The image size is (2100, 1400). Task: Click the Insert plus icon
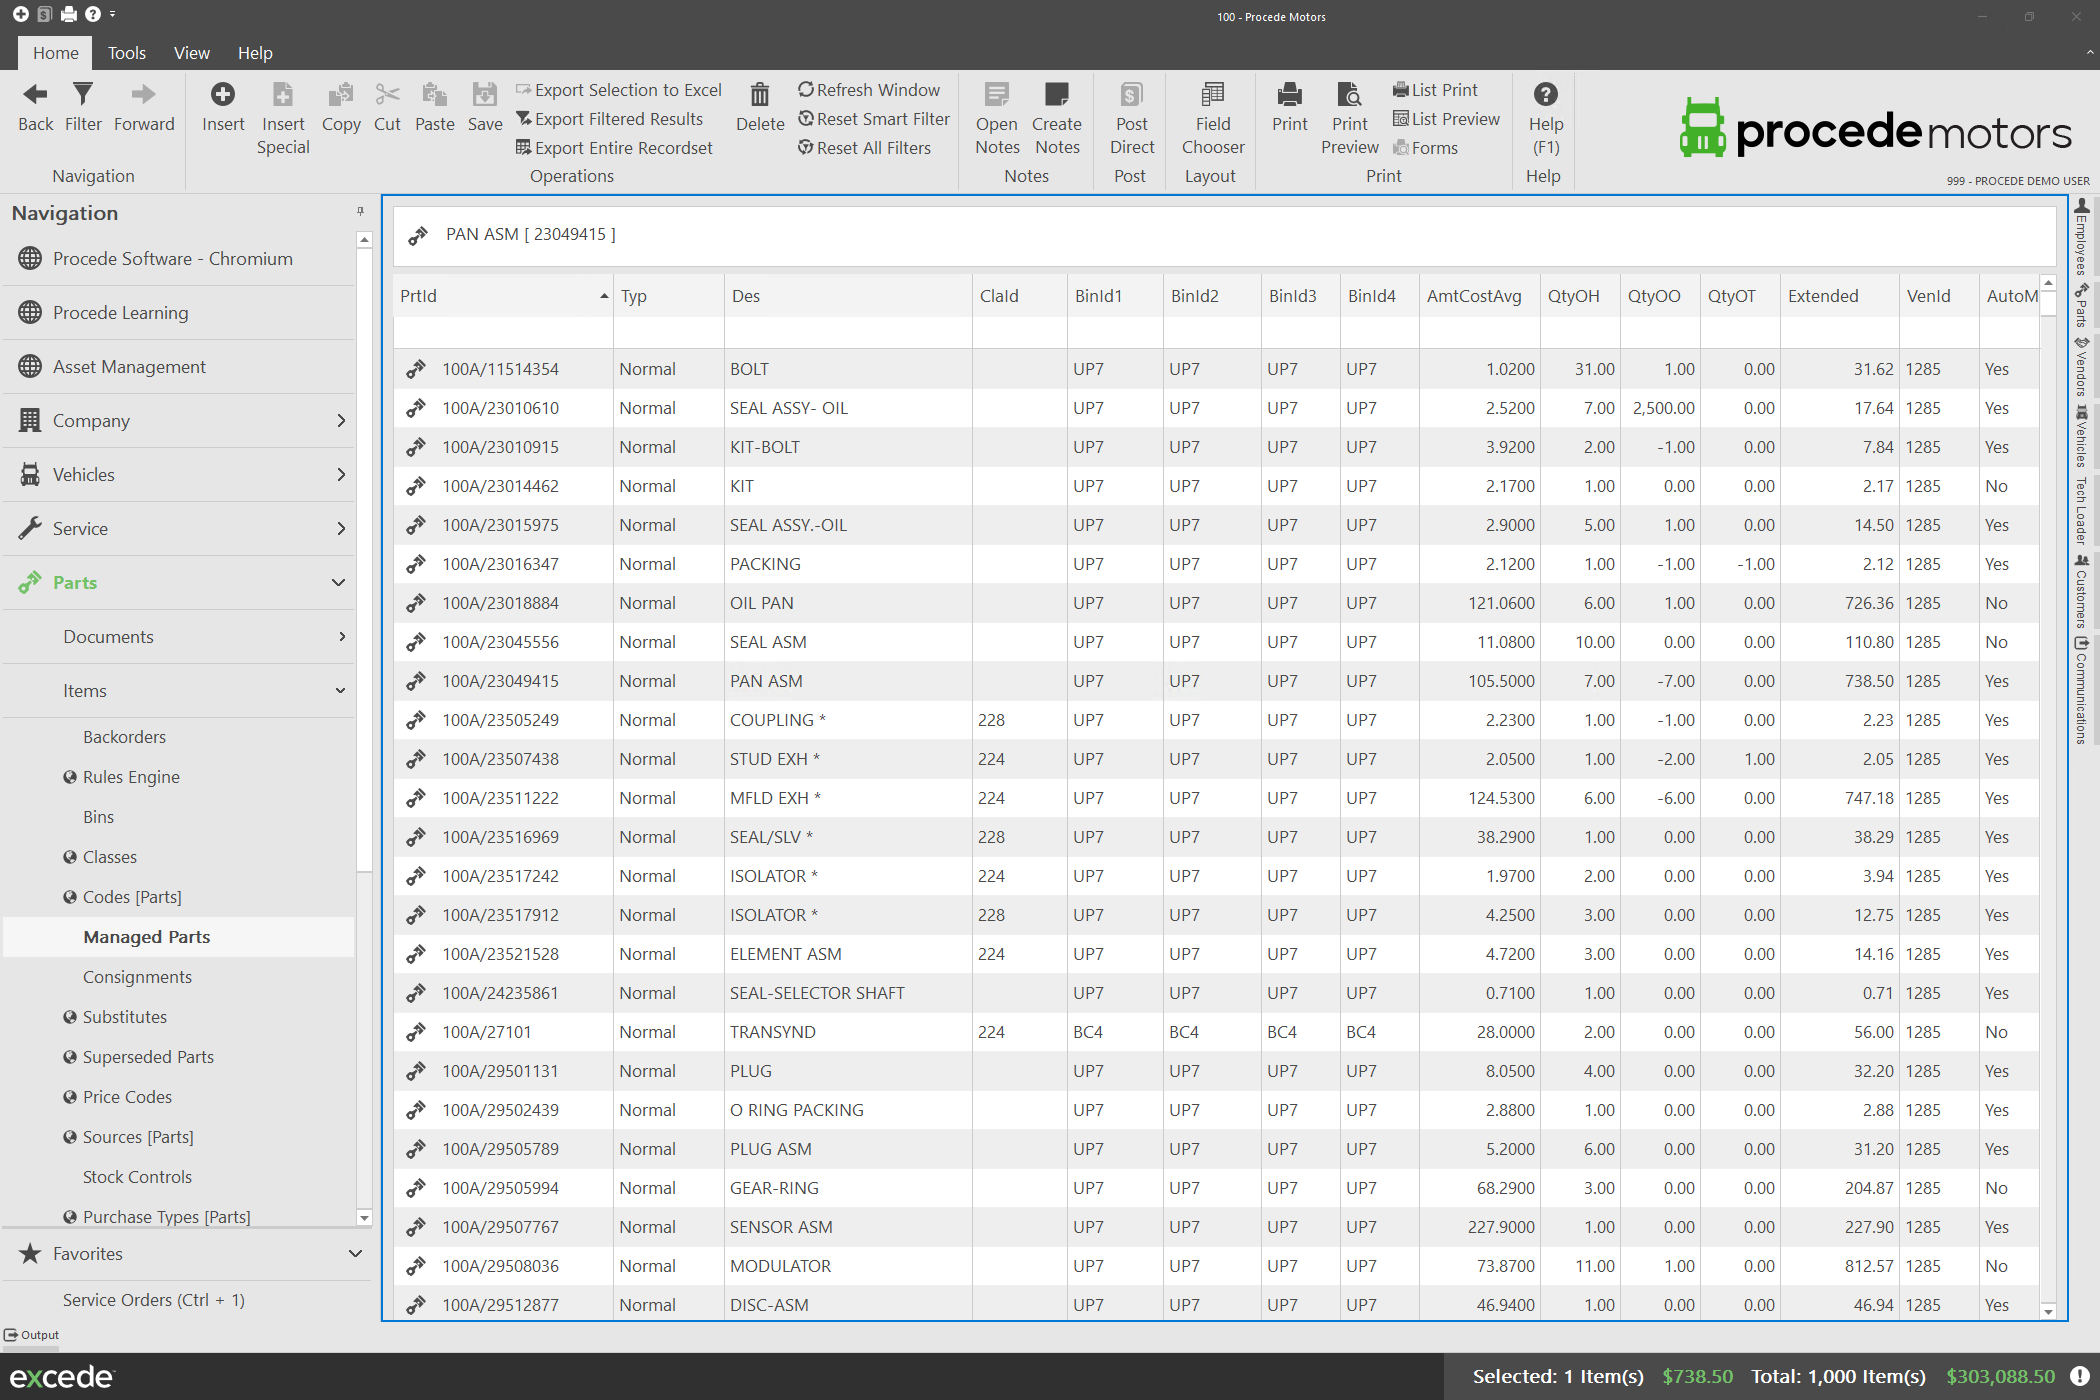pos(222,95)
